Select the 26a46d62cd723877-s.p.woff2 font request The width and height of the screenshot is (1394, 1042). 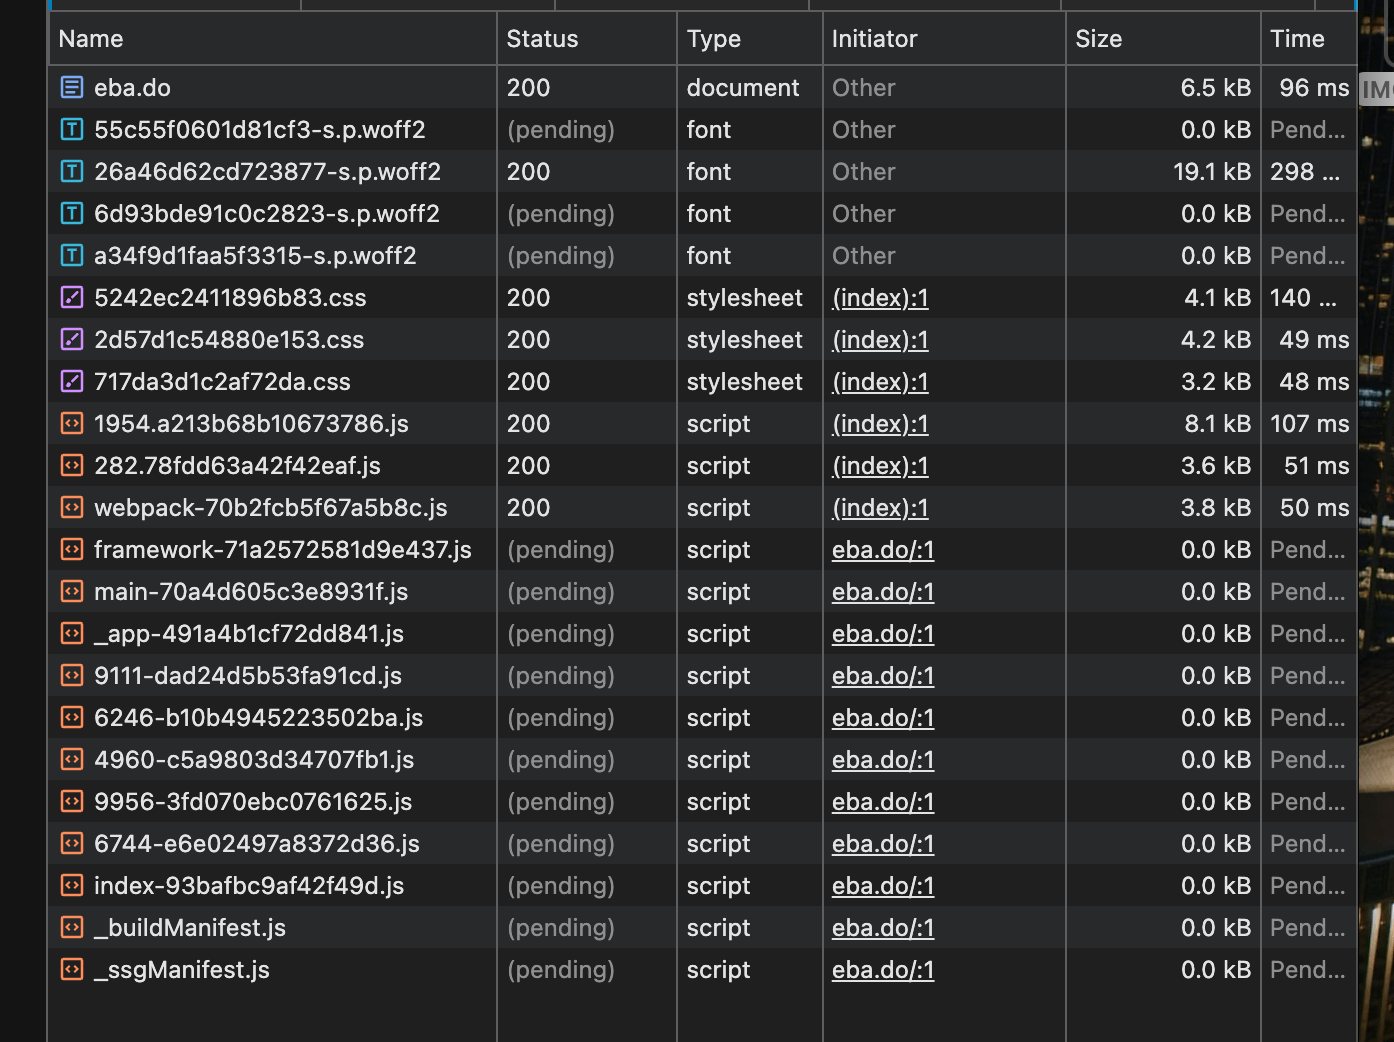[x=267, y=172]
